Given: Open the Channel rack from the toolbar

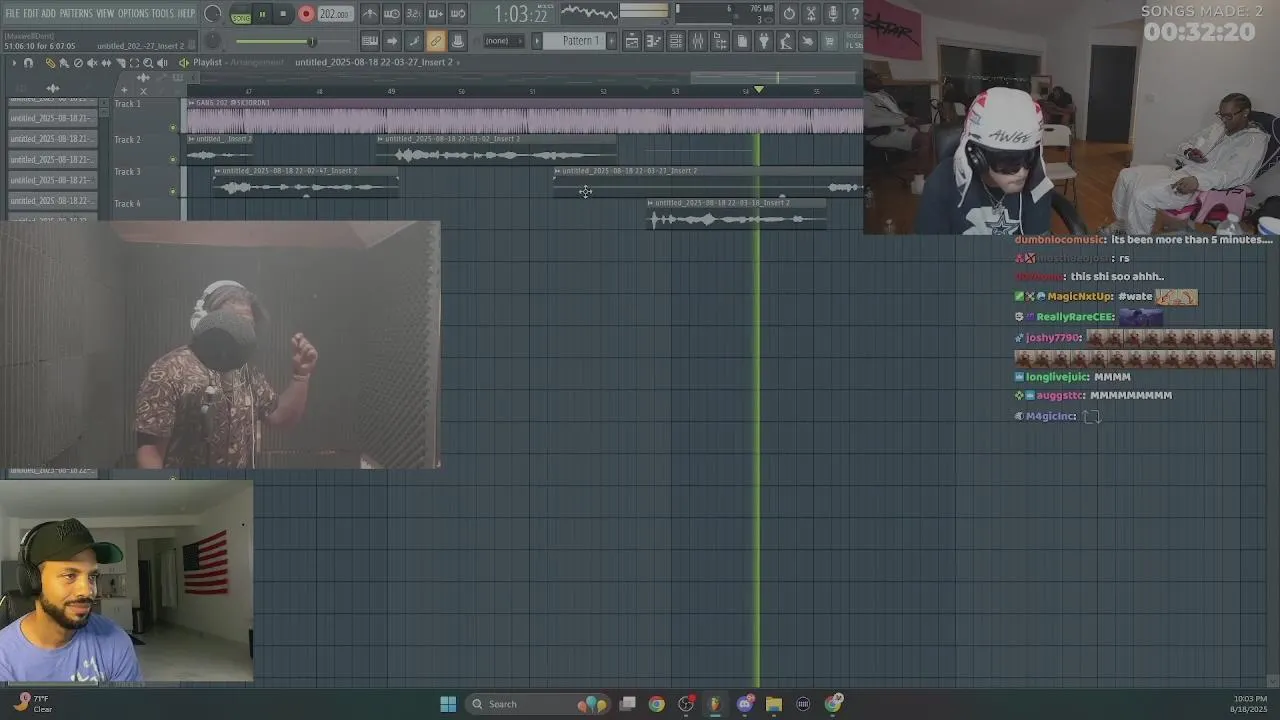Looking at the screenshot, I should click(675, 41).
